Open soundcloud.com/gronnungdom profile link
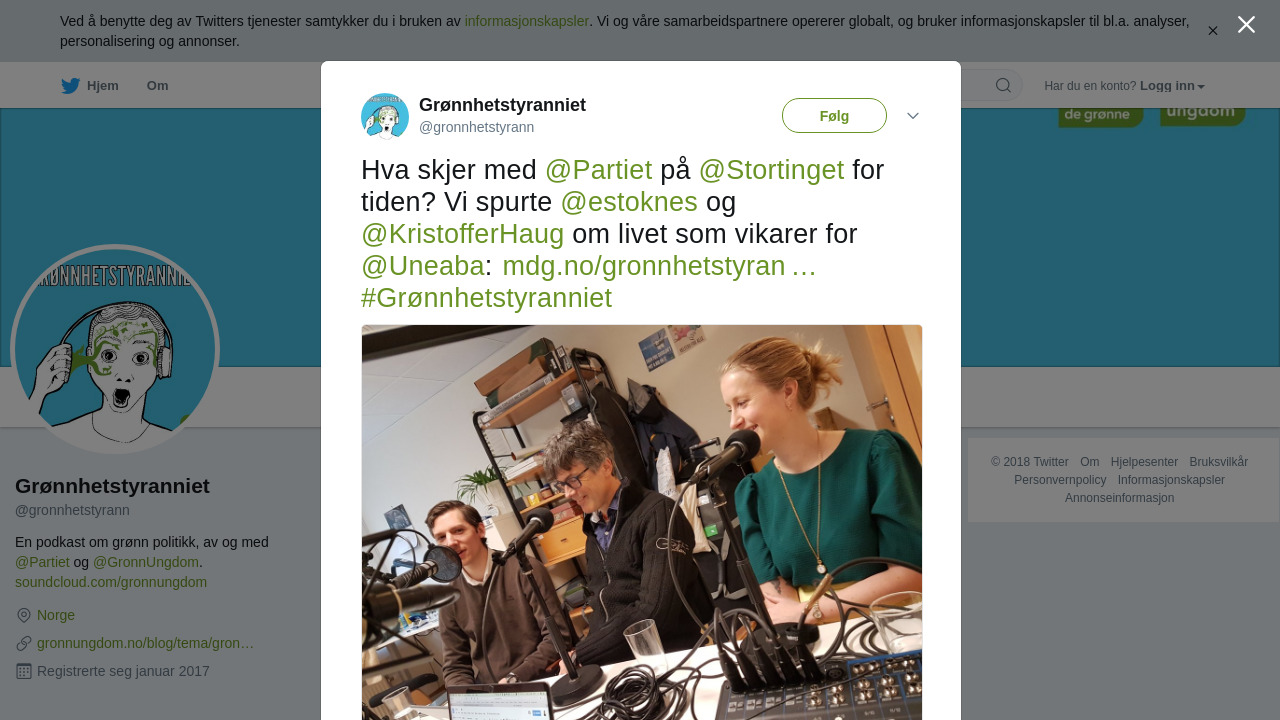 pos(111,582)
